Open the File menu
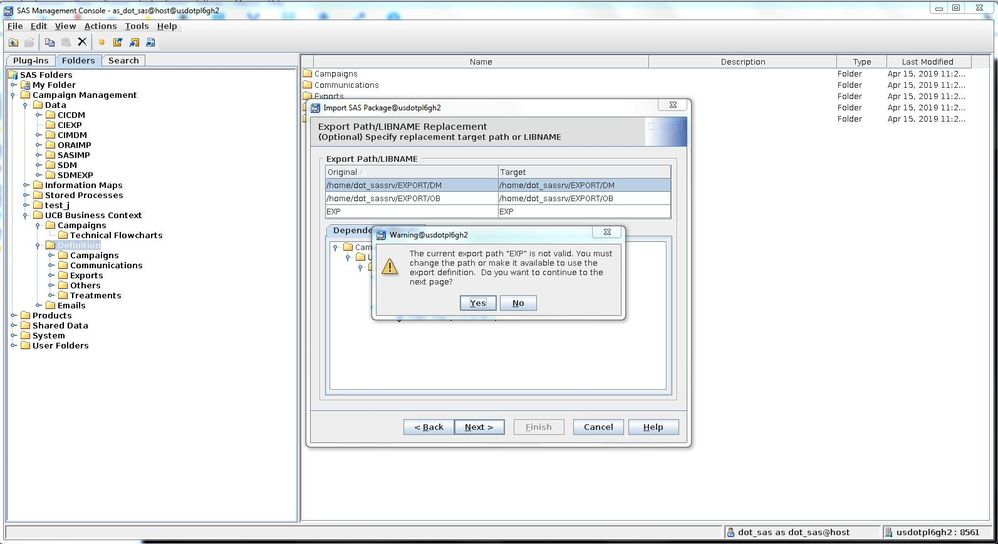 pyautogui.click(x=15, y=26)
